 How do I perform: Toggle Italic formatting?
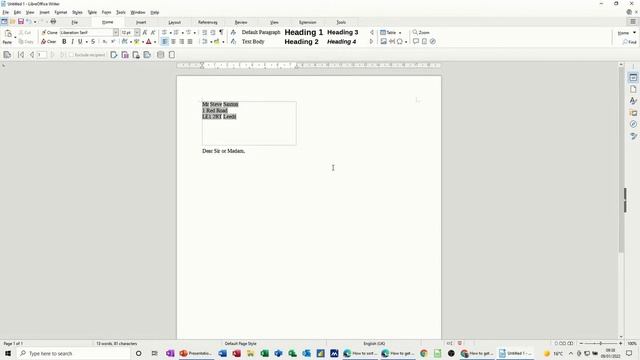pyautogui.click(x=72, y=42)
